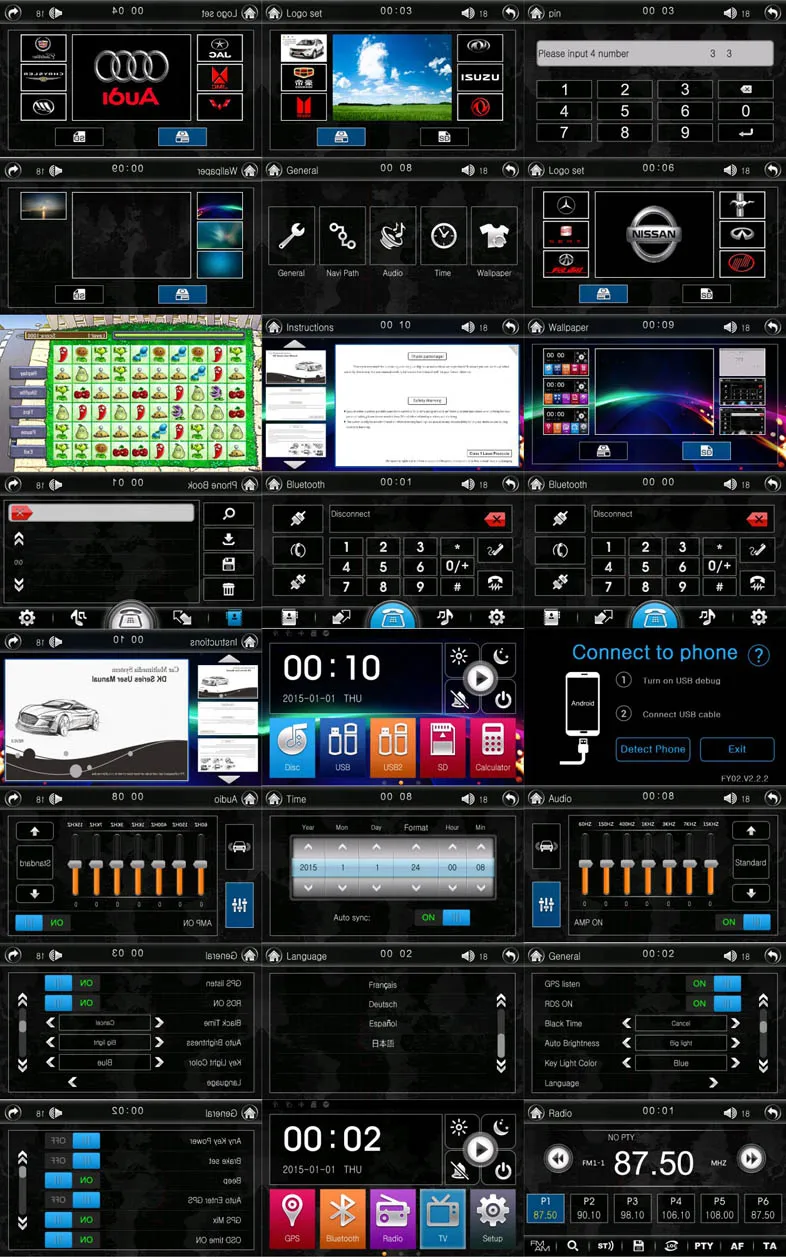Open the help question mark on Connect to phone

(x=759, y=656)
